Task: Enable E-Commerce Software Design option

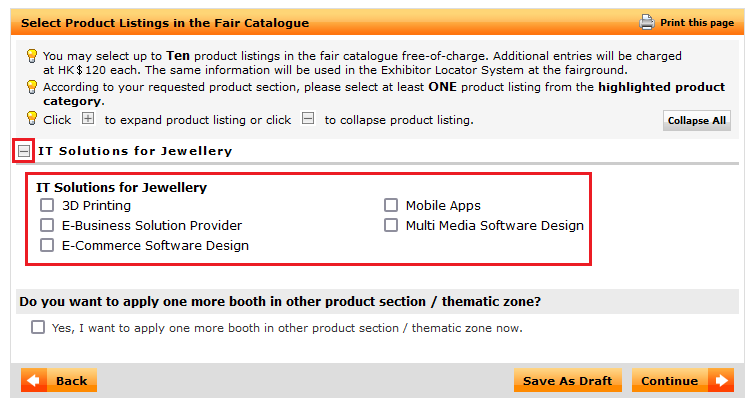Action: point(47,245)
